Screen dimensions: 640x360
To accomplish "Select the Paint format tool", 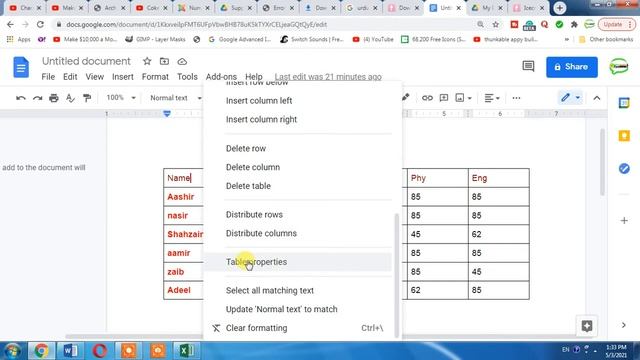I will point(87,98).
